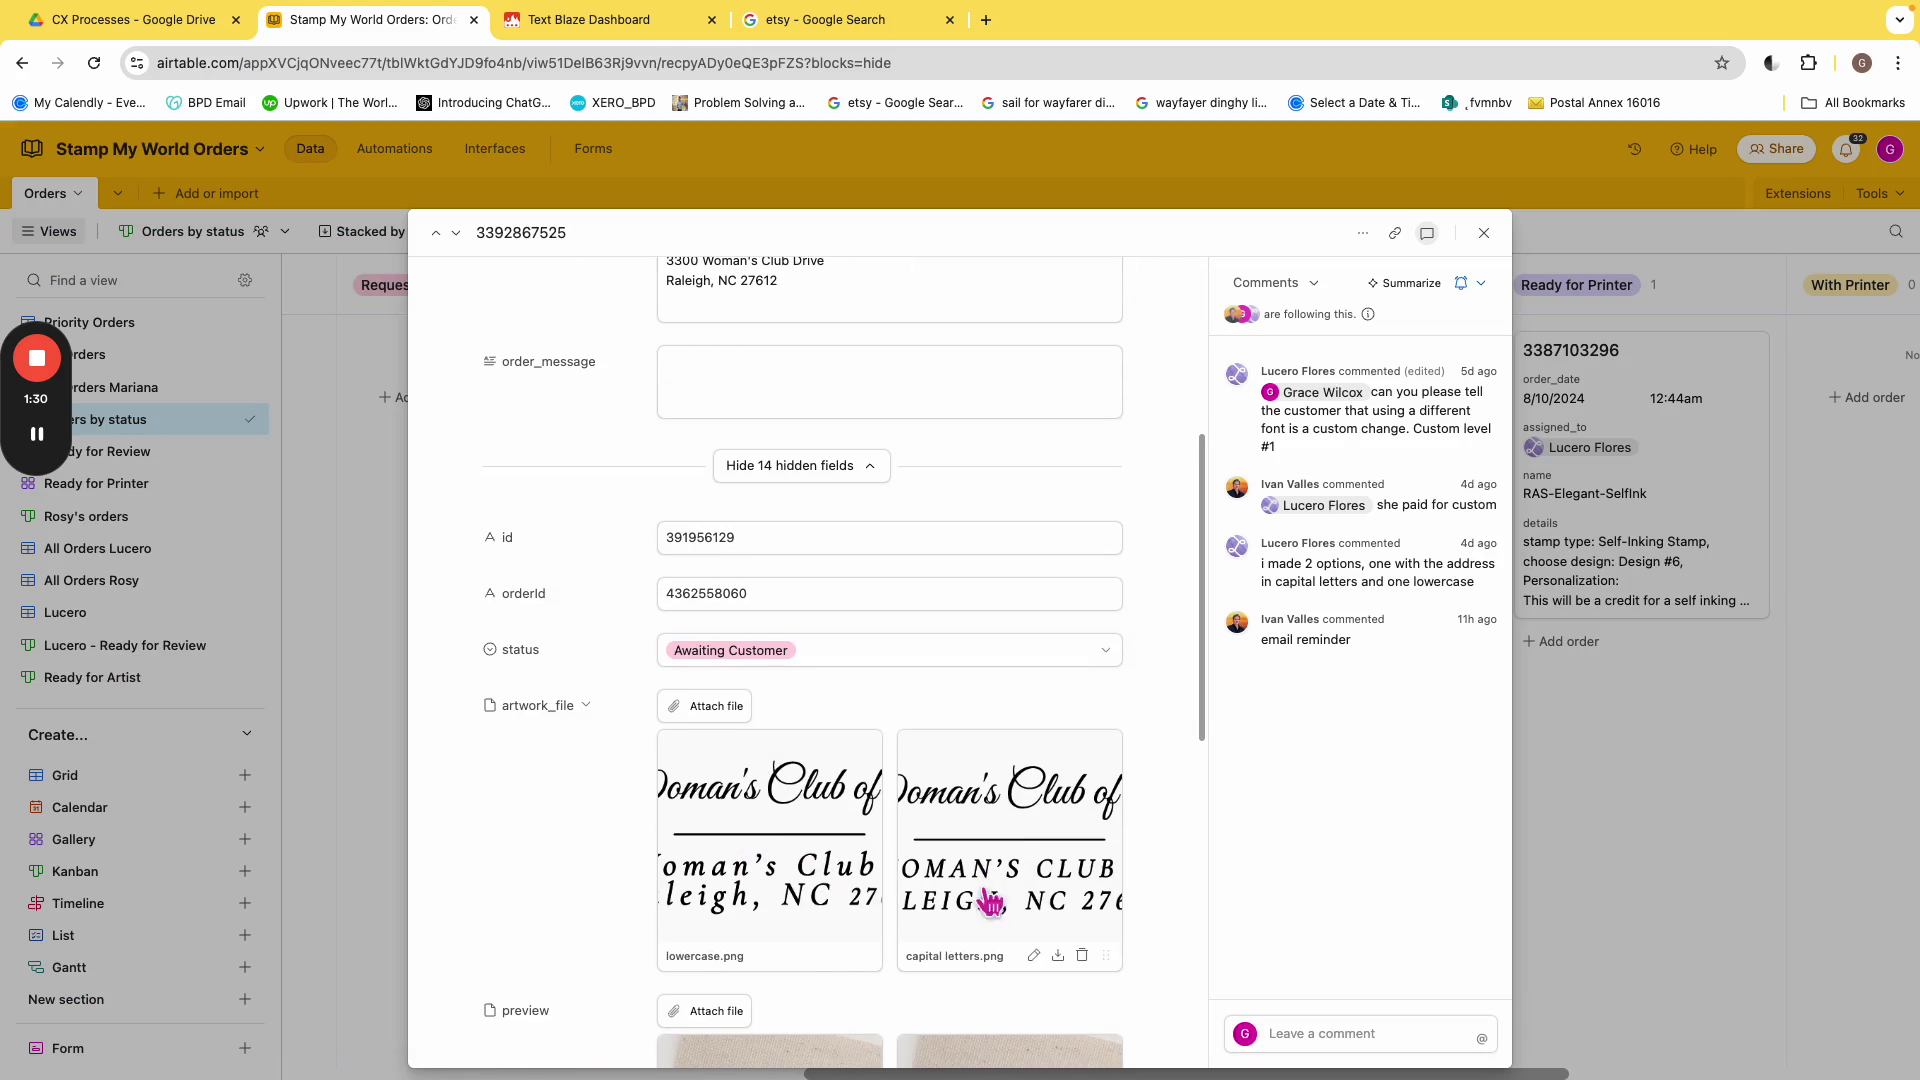
Task: Toggle the comments panel icon
Action: (1427, 233)
